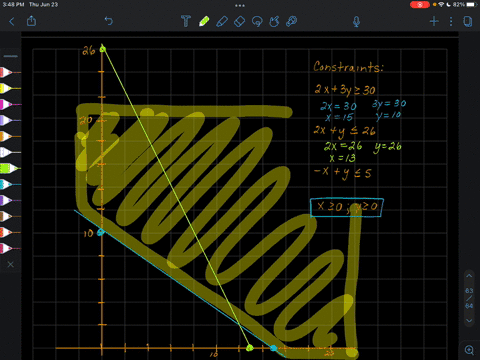Select the hand scroll tool

point(274,21)
